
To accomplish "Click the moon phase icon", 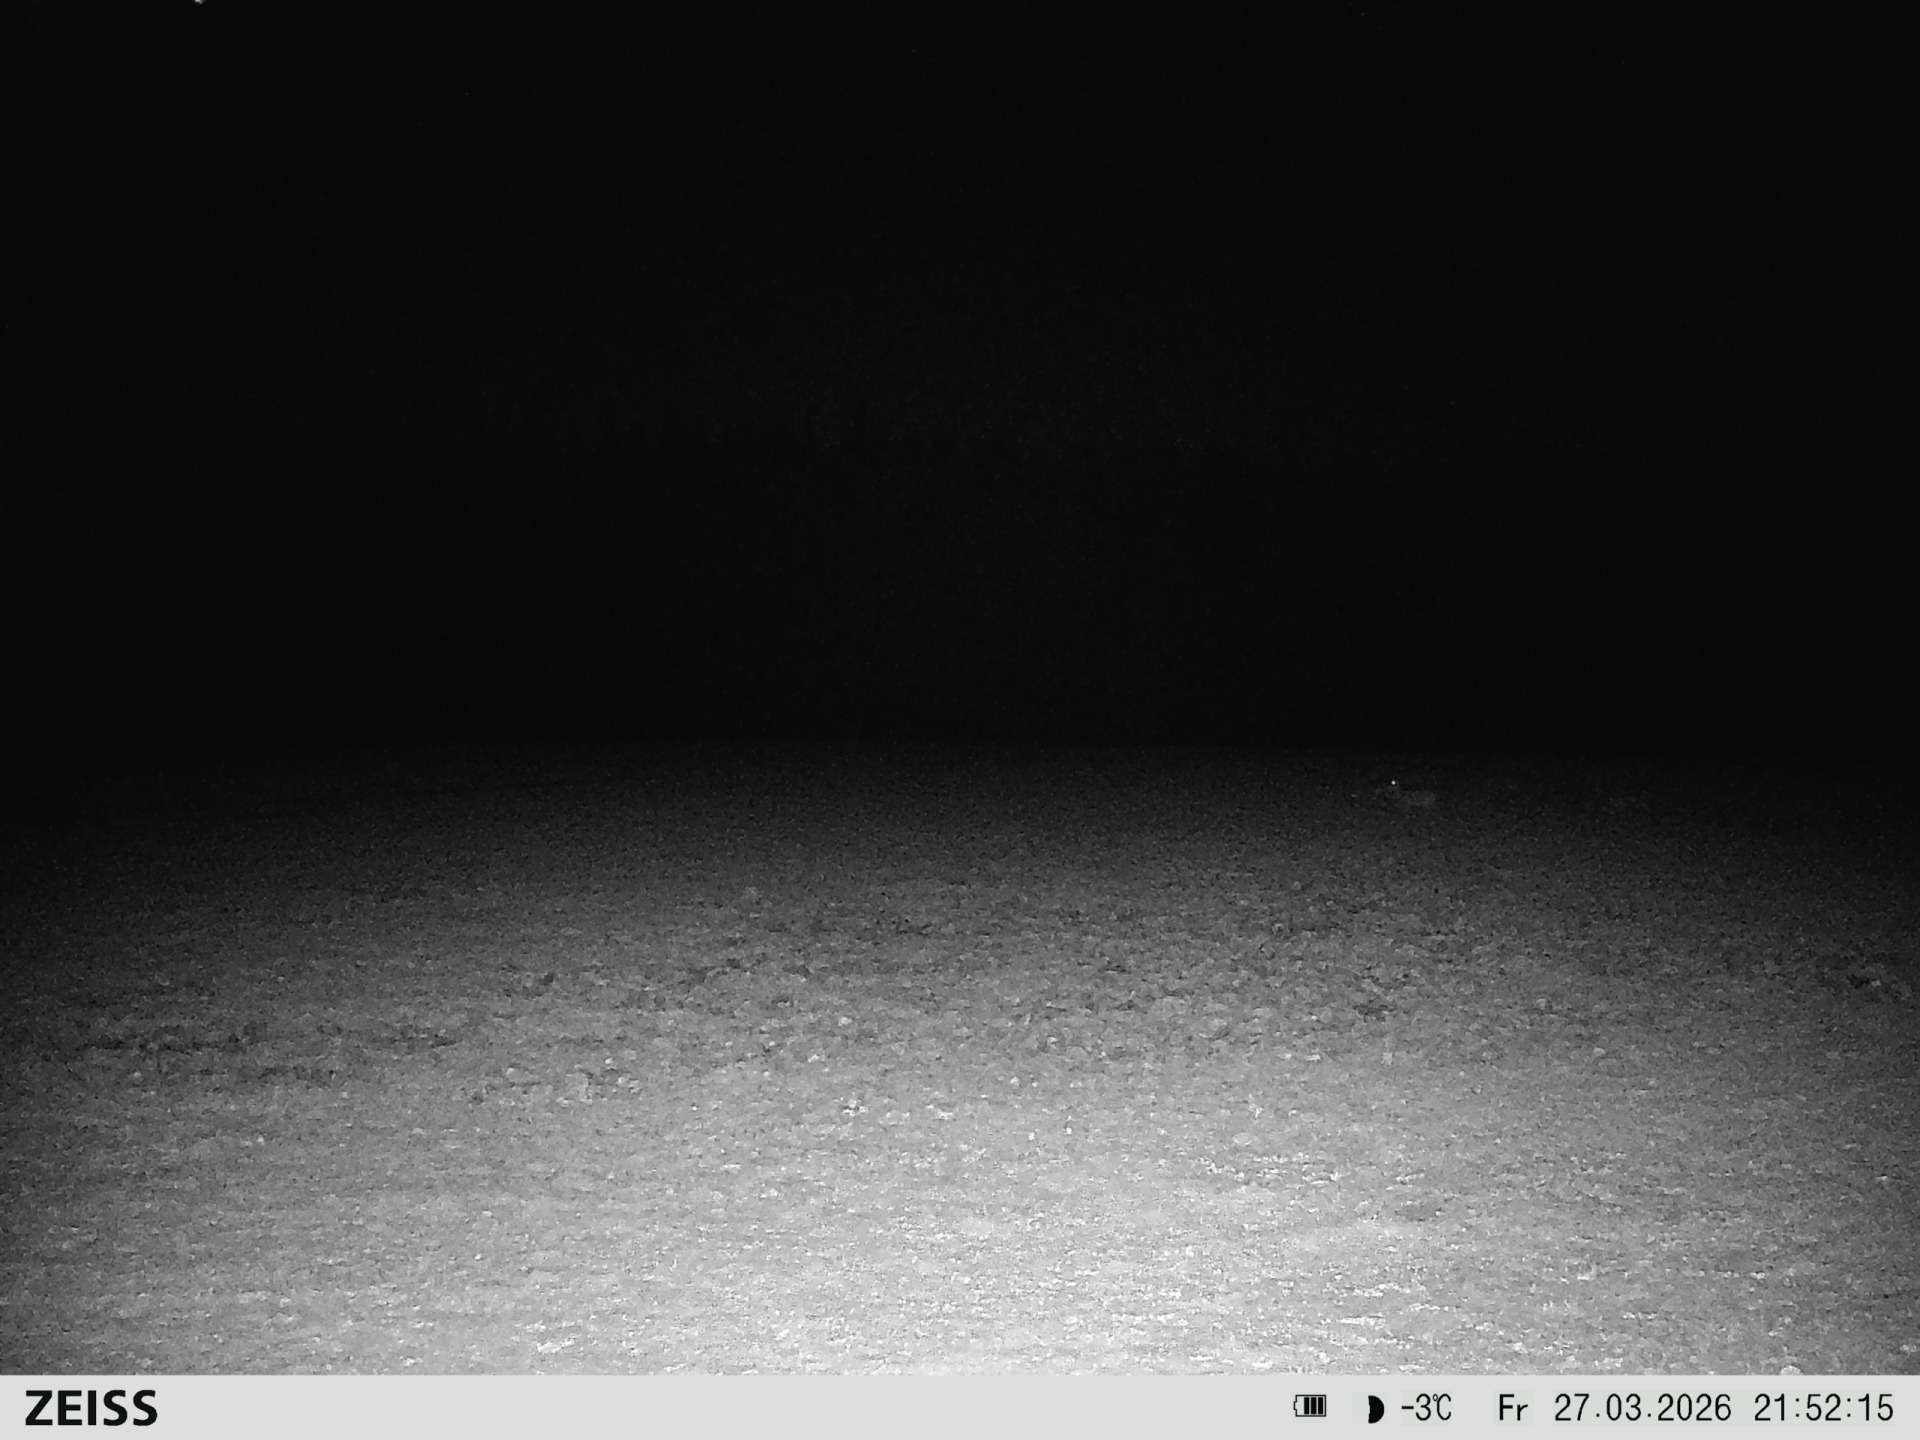I will [1375, 1409].
